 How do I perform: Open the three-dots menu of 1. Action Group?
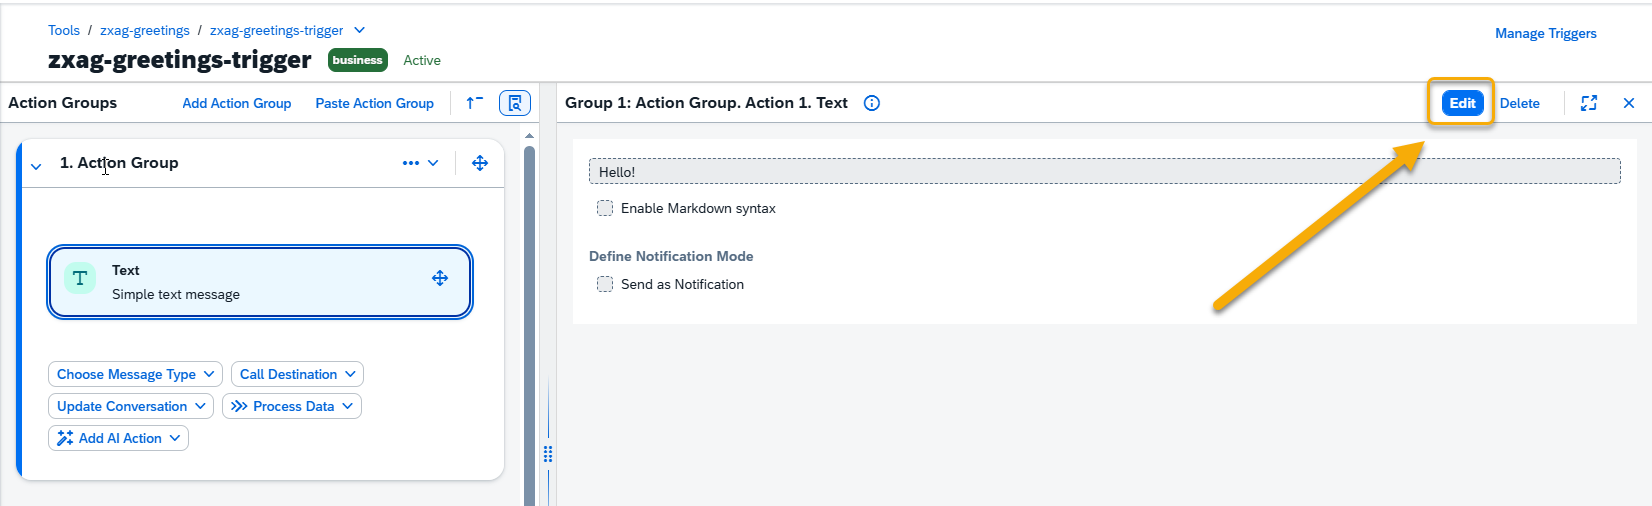click(x=411, y=163)
